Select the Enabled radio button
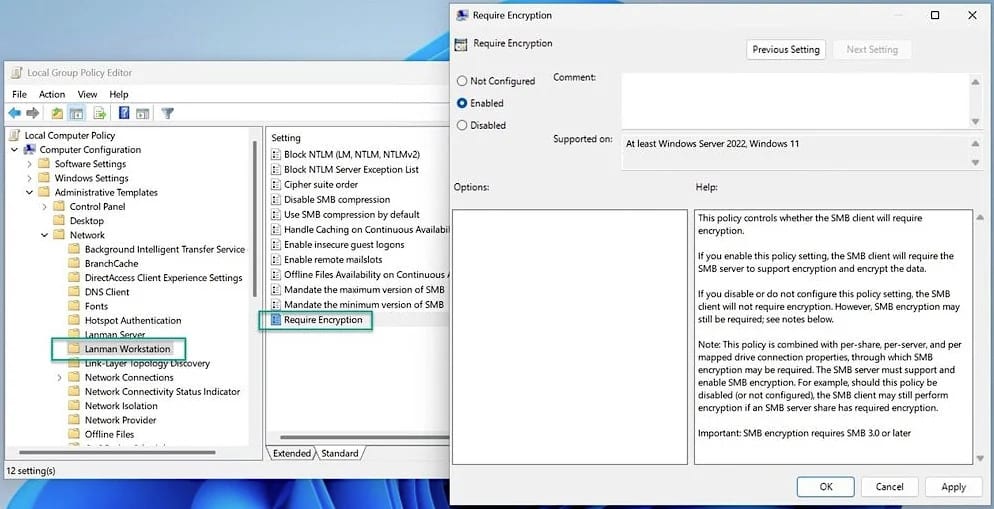 click(462, 103)
